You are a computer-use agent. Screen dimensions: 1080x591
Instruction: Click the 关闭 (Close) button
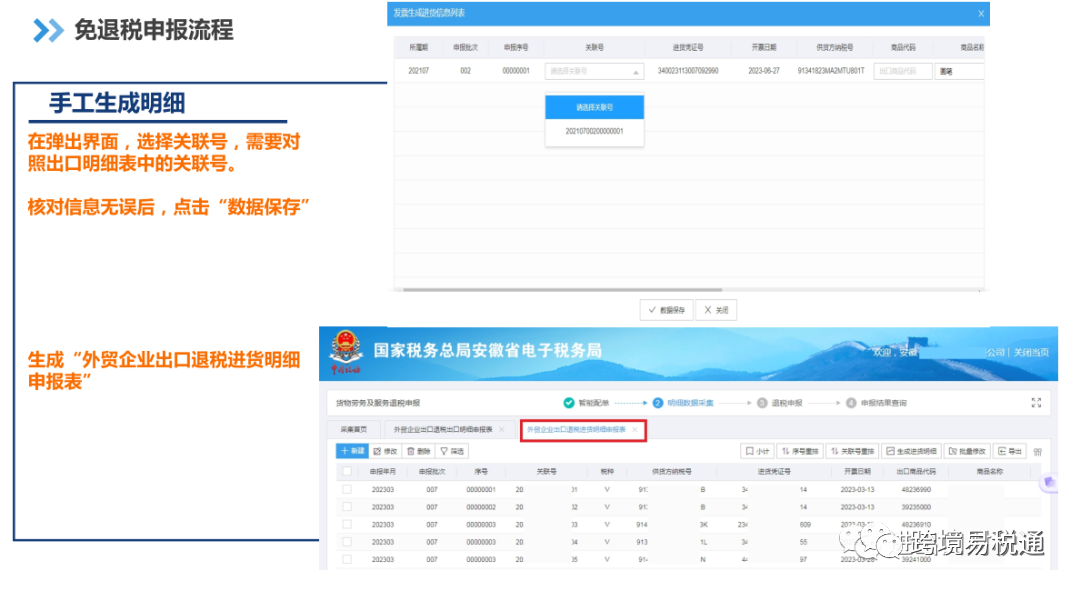click(x=717, y=309)
